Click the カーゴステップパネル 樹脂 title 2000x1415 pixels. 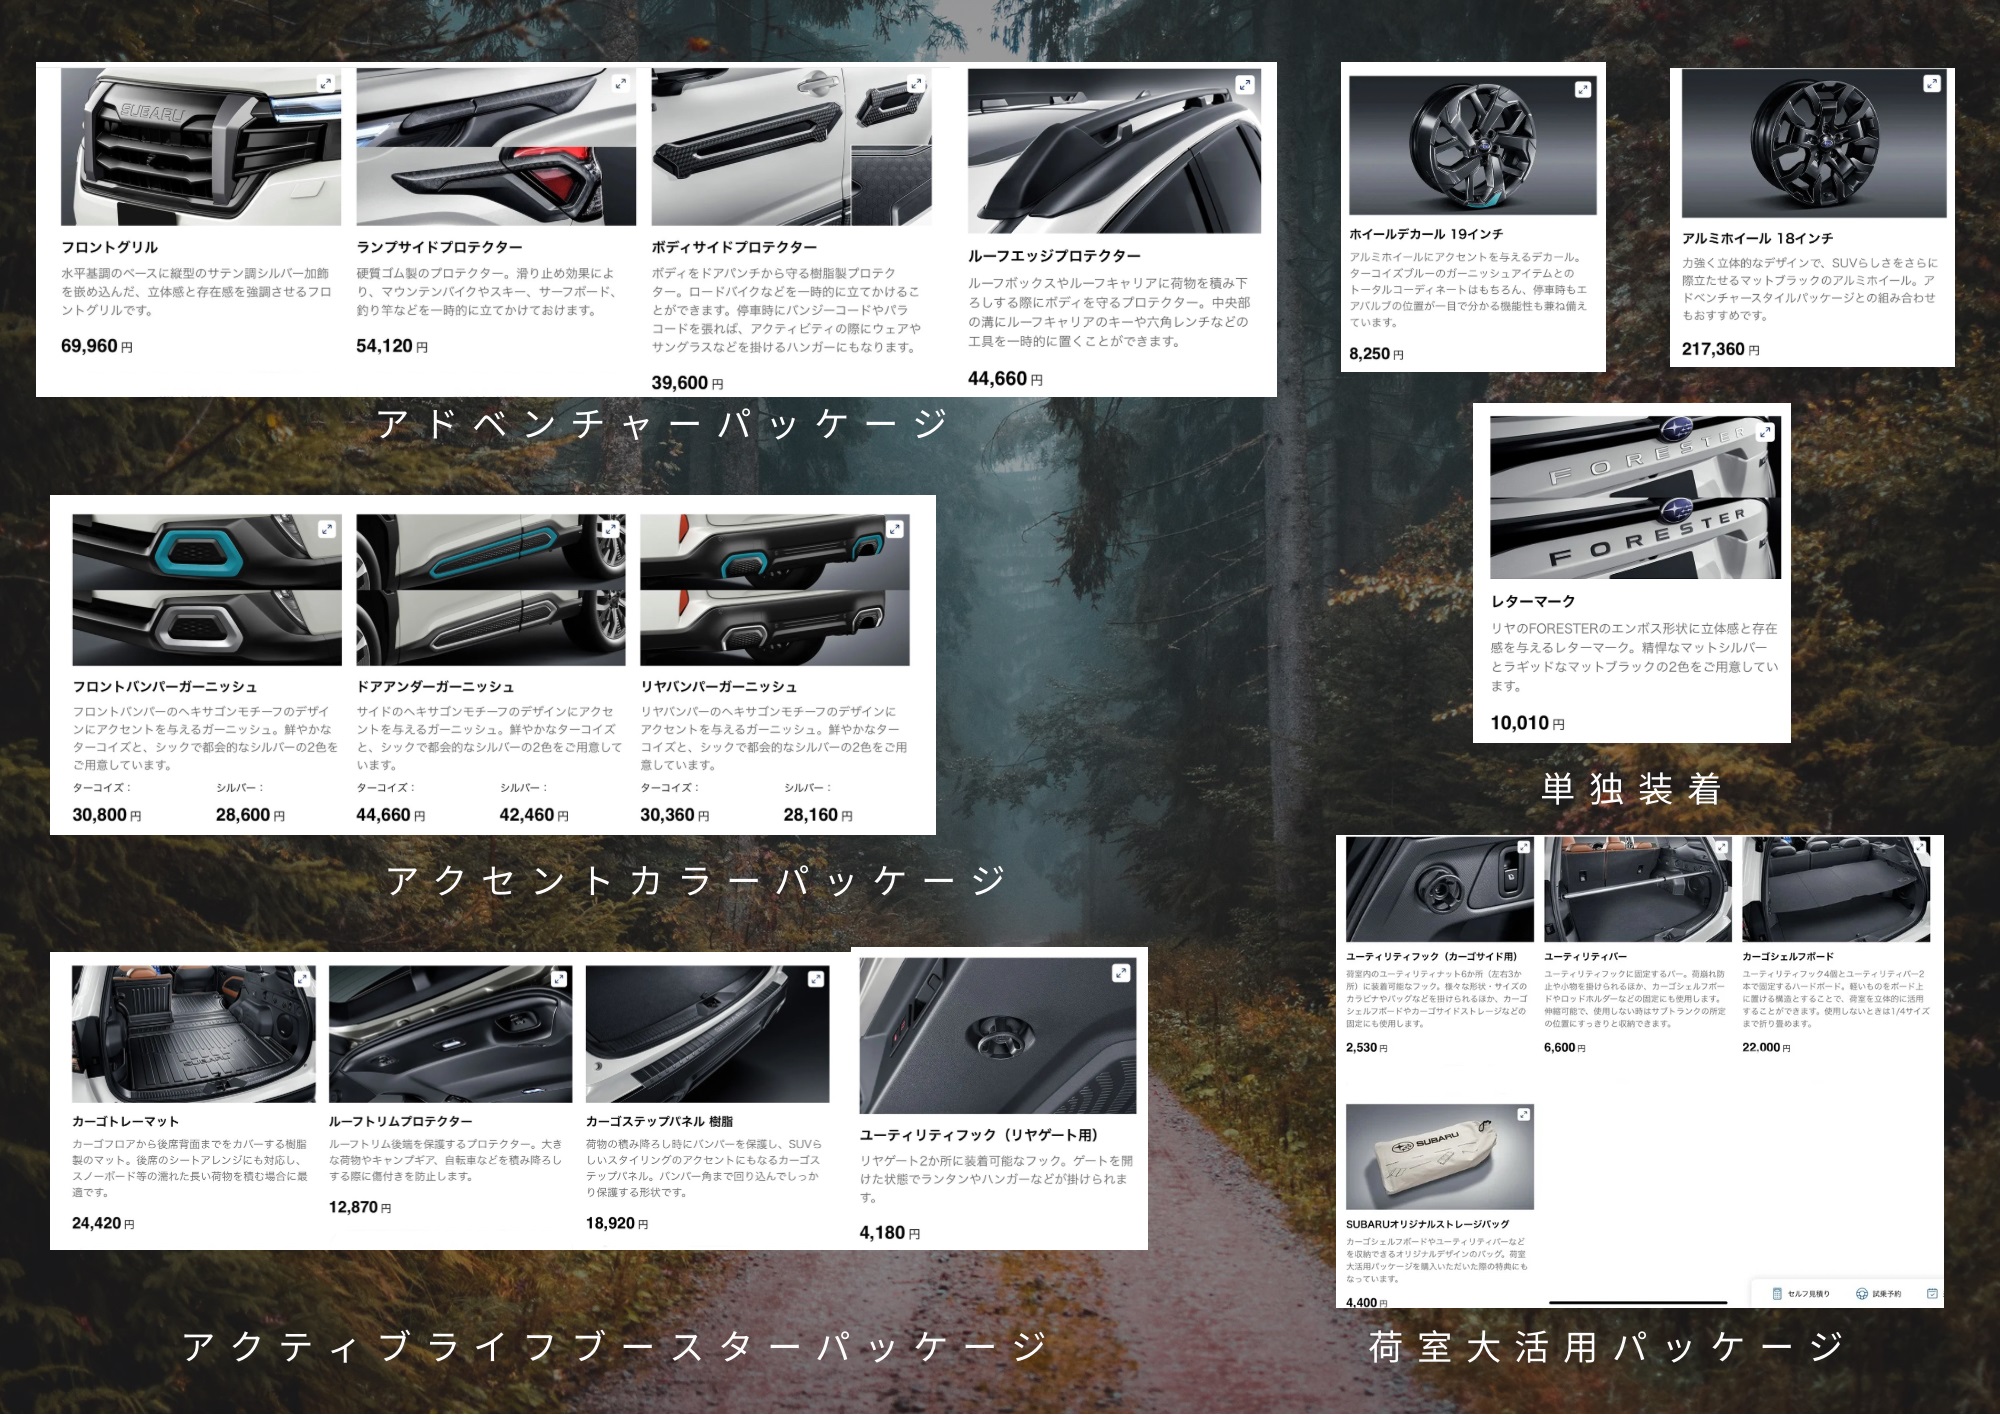(659, 1121)
